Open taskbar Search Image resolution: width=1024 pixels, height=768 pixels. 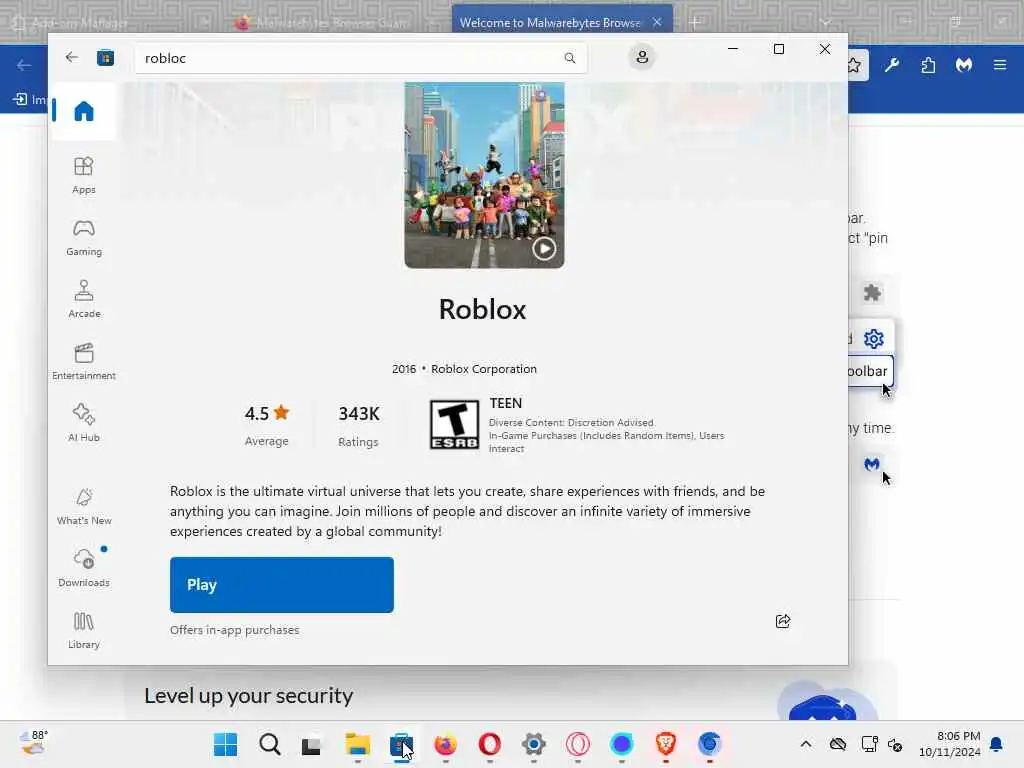click(270, 744)
